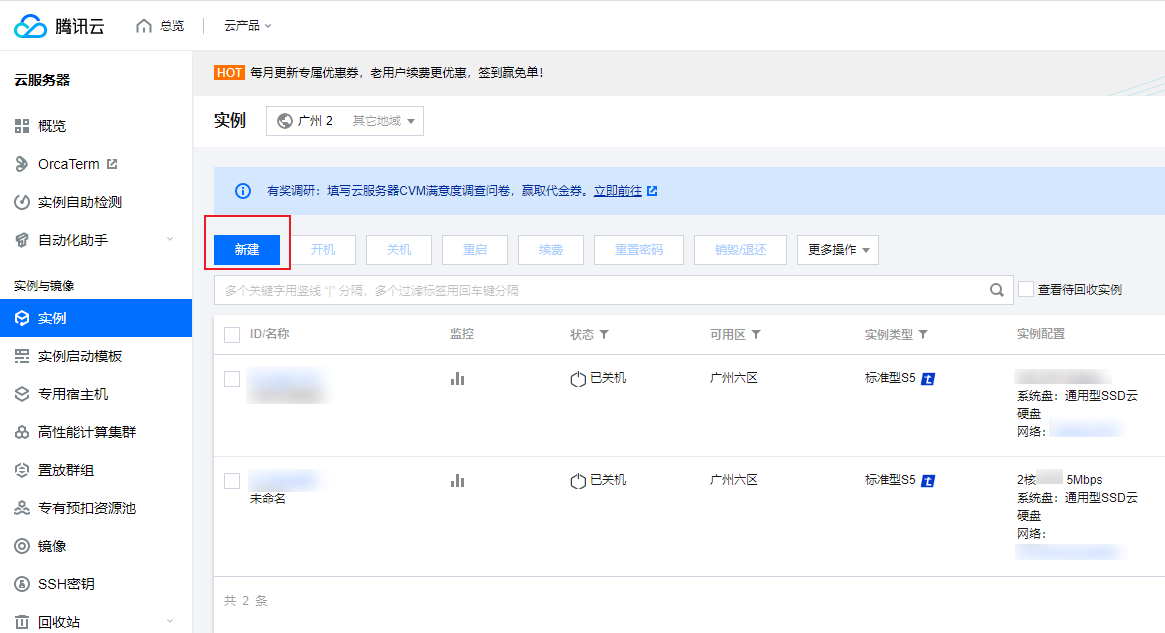The width and height of the screenshot is (1165, 633).
Task: Click the 自动化助手 icon
Action: [22, 240]
